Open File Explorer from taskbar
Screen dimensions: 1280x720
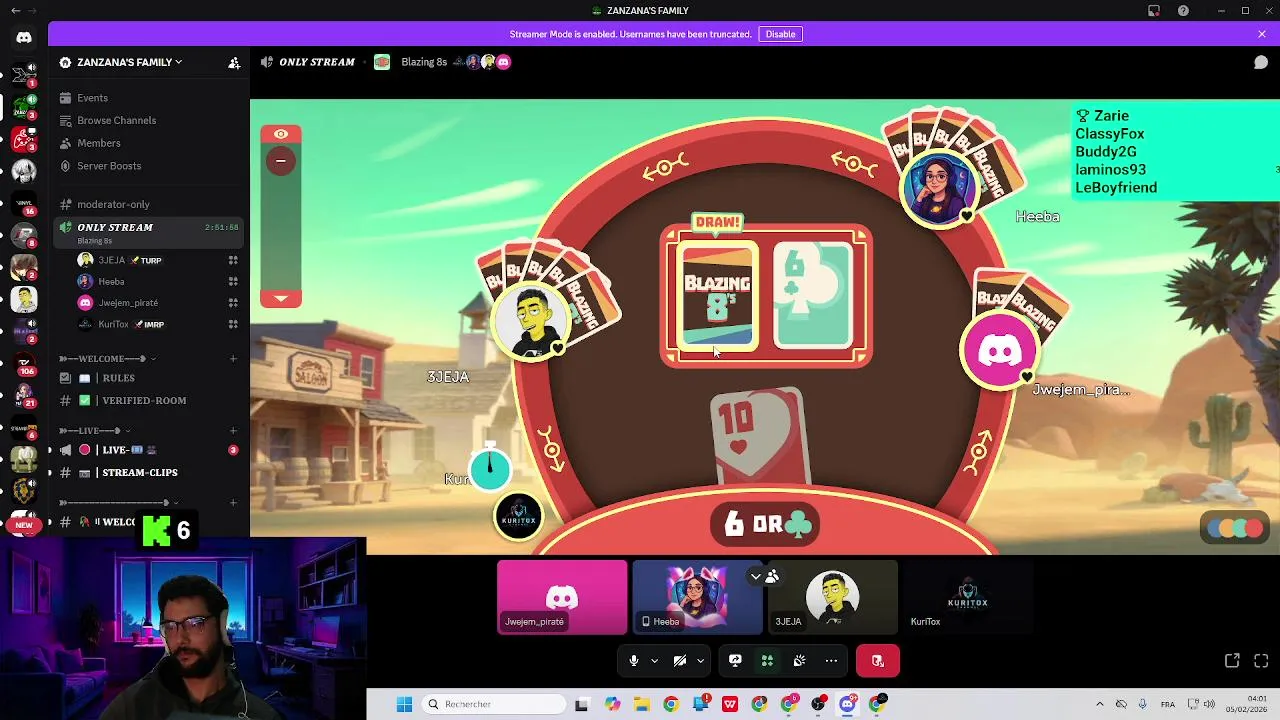tap(641, 704)
